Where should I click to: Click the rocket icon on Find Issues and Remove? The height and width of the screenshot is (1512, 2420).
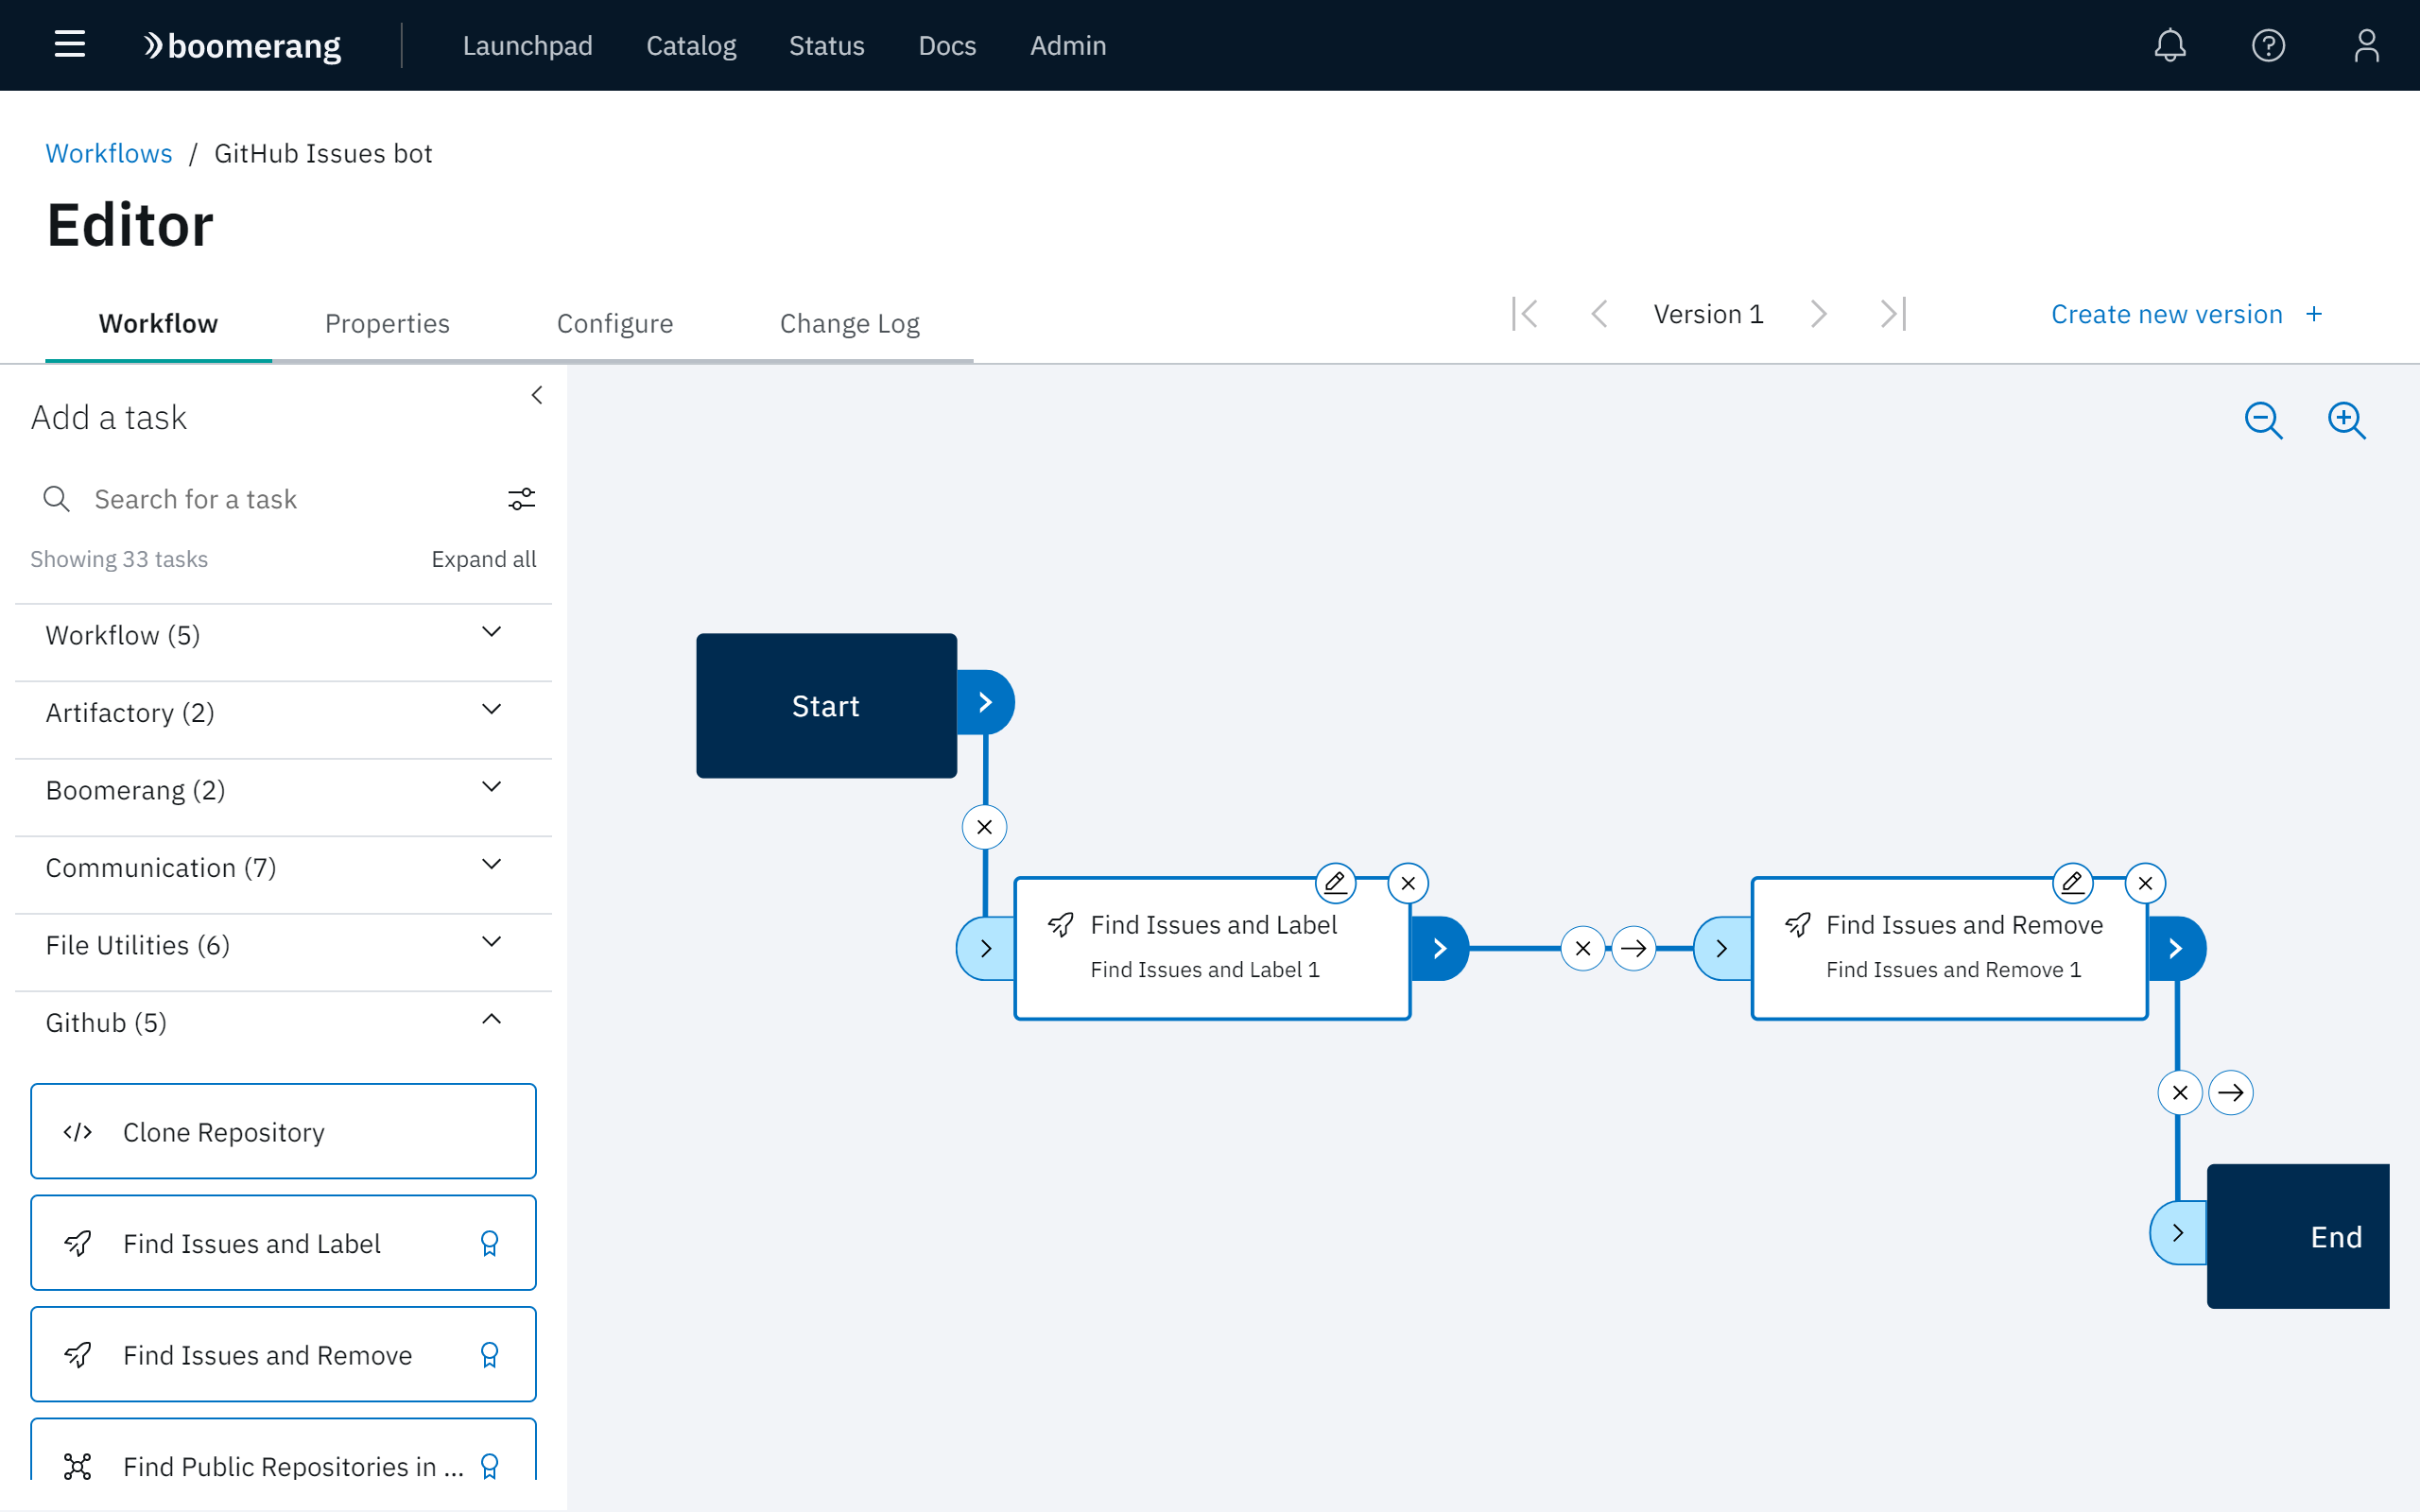point(1800,921)
